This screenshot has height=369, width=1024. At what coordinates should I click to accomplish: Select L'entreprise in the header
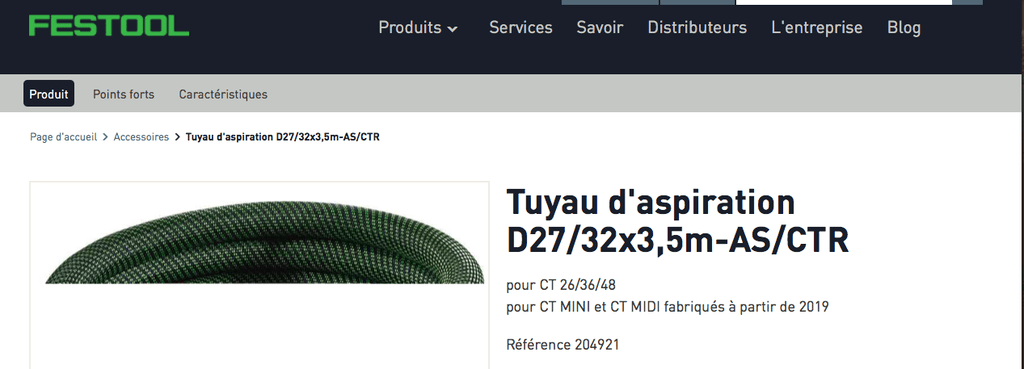click(x=816, y=27)
